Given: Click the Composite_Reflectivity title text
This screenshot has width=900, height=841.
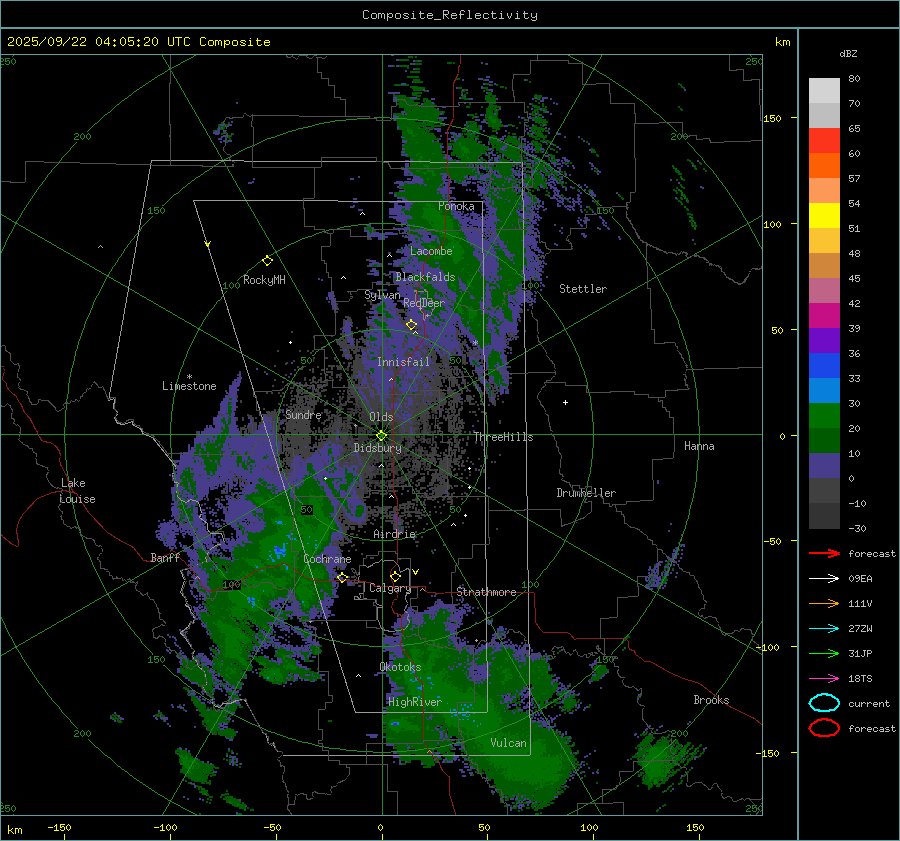Looking at the screenshot, I should (x=449, y=15).
